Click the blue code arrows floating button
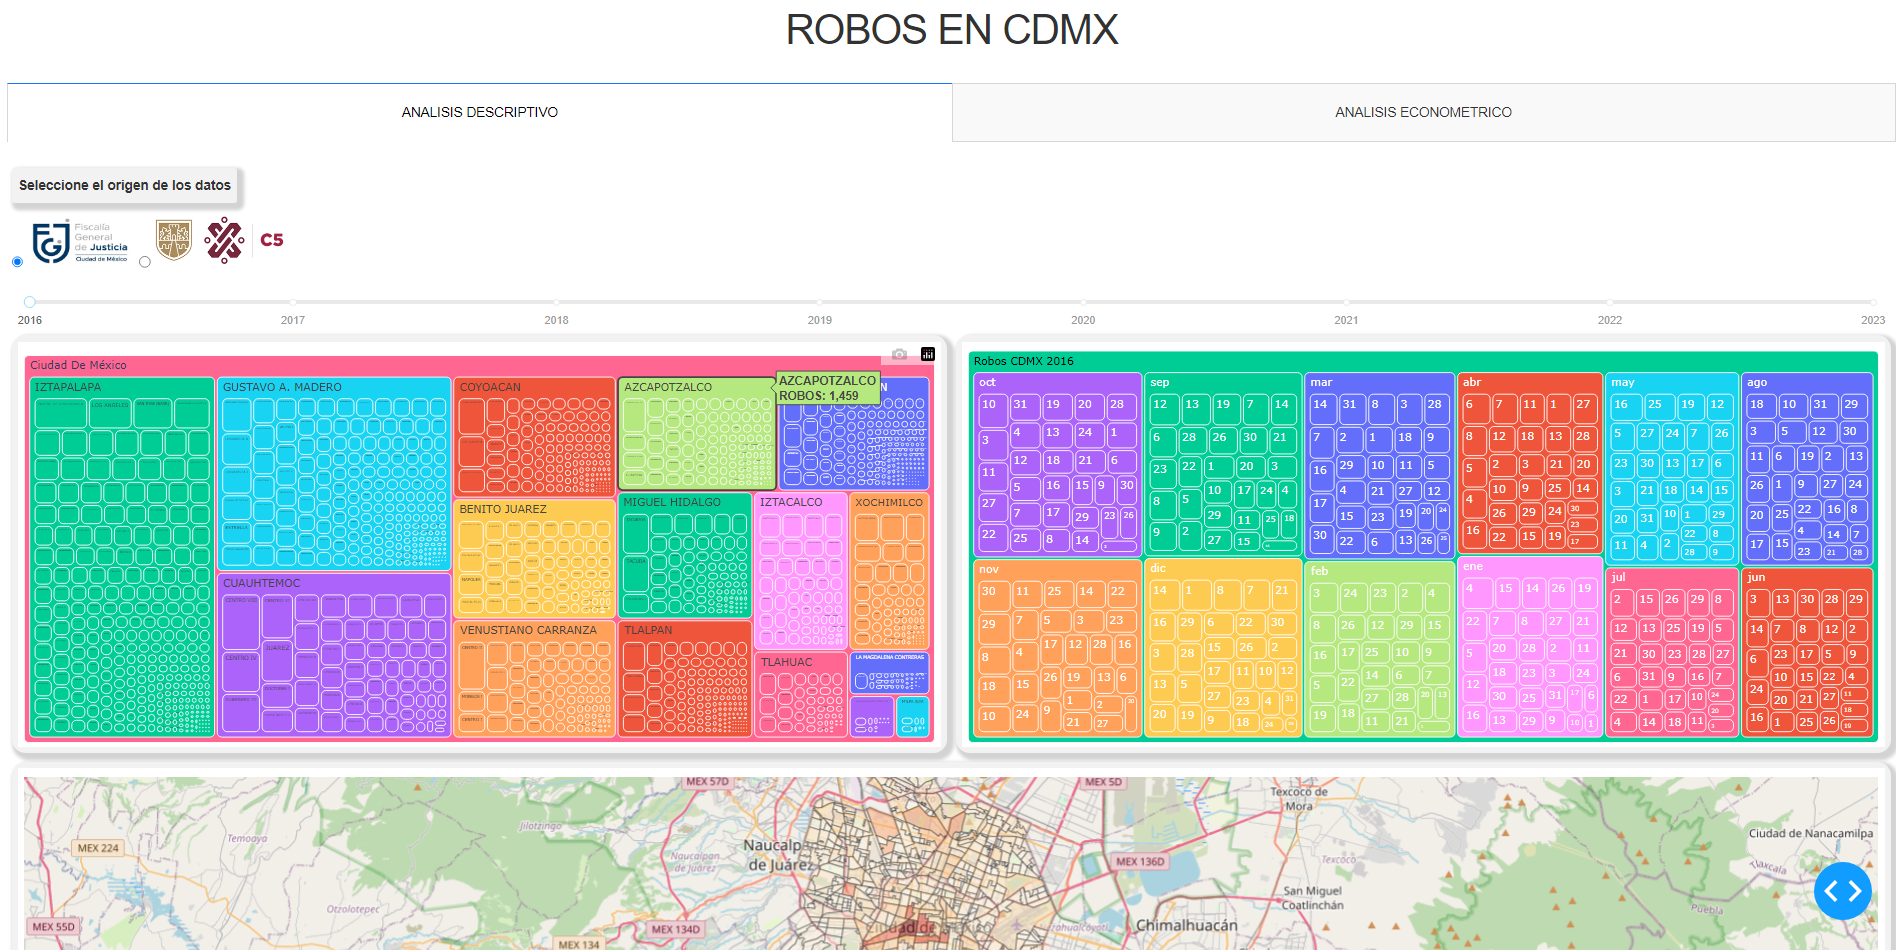 (x=1842, y=891)
